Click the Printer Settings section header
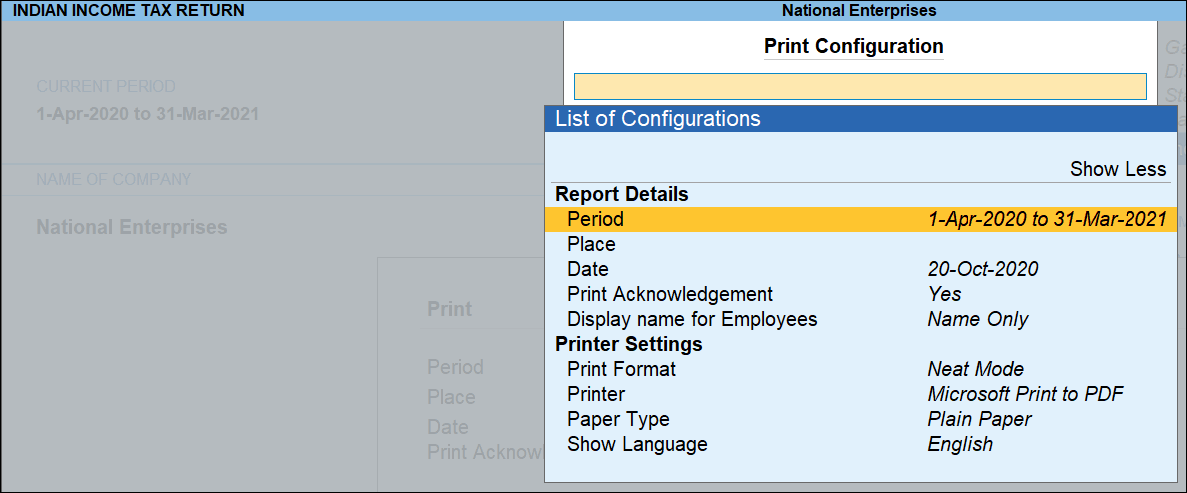The width and height of the screenshot is (1187, 493). click(628, 344)
